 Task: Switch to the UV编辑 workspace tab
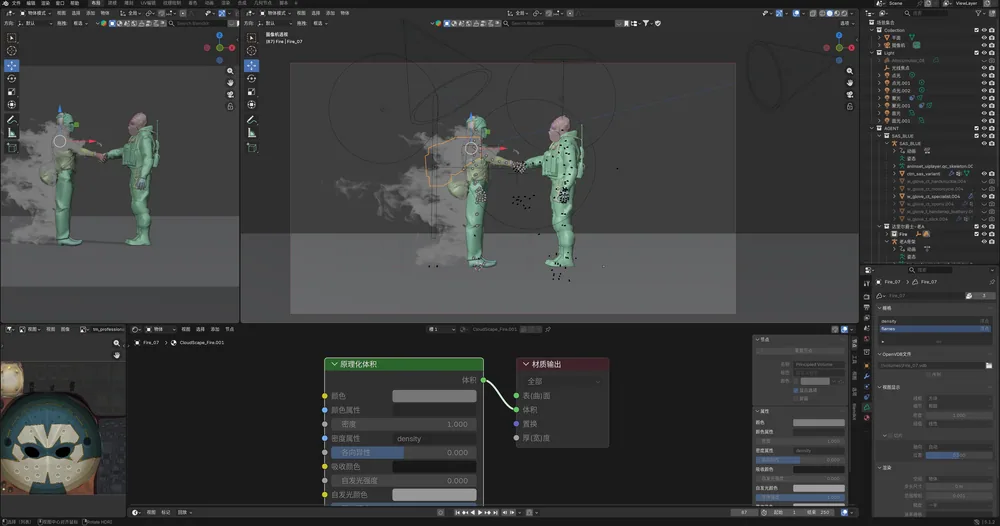(x=148, y=3)
